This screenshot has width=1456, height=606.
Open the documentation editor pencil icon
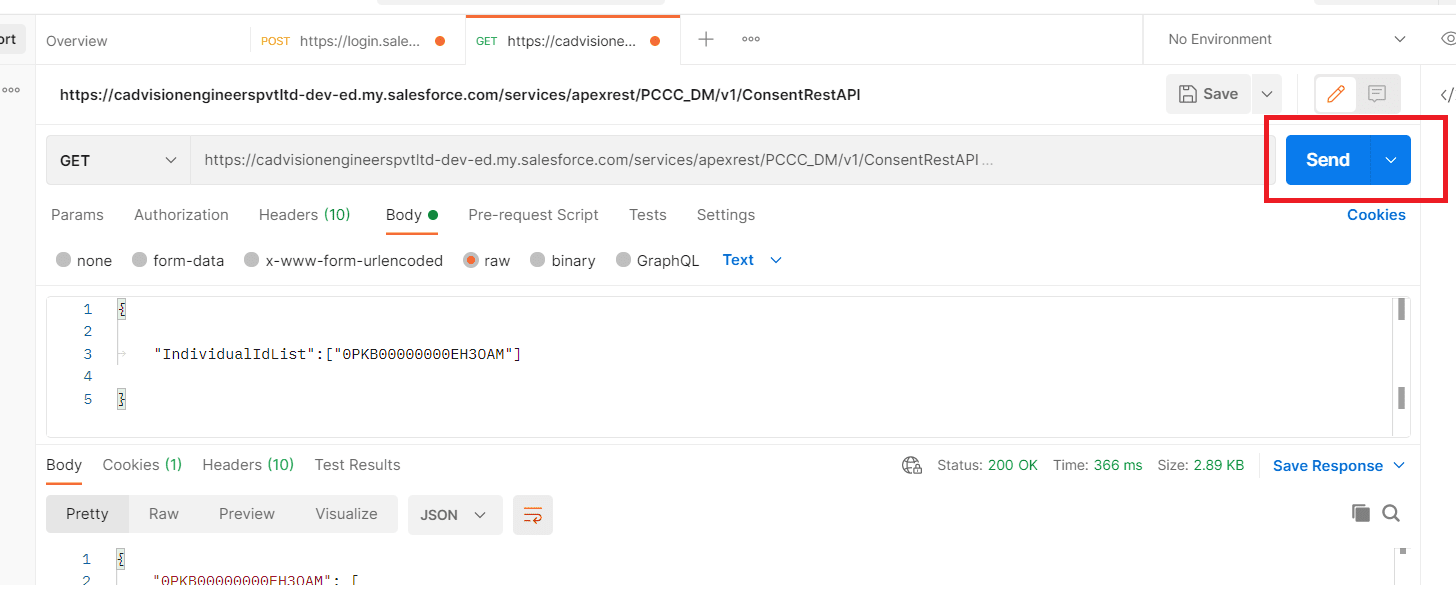[x=1334, y=94]
